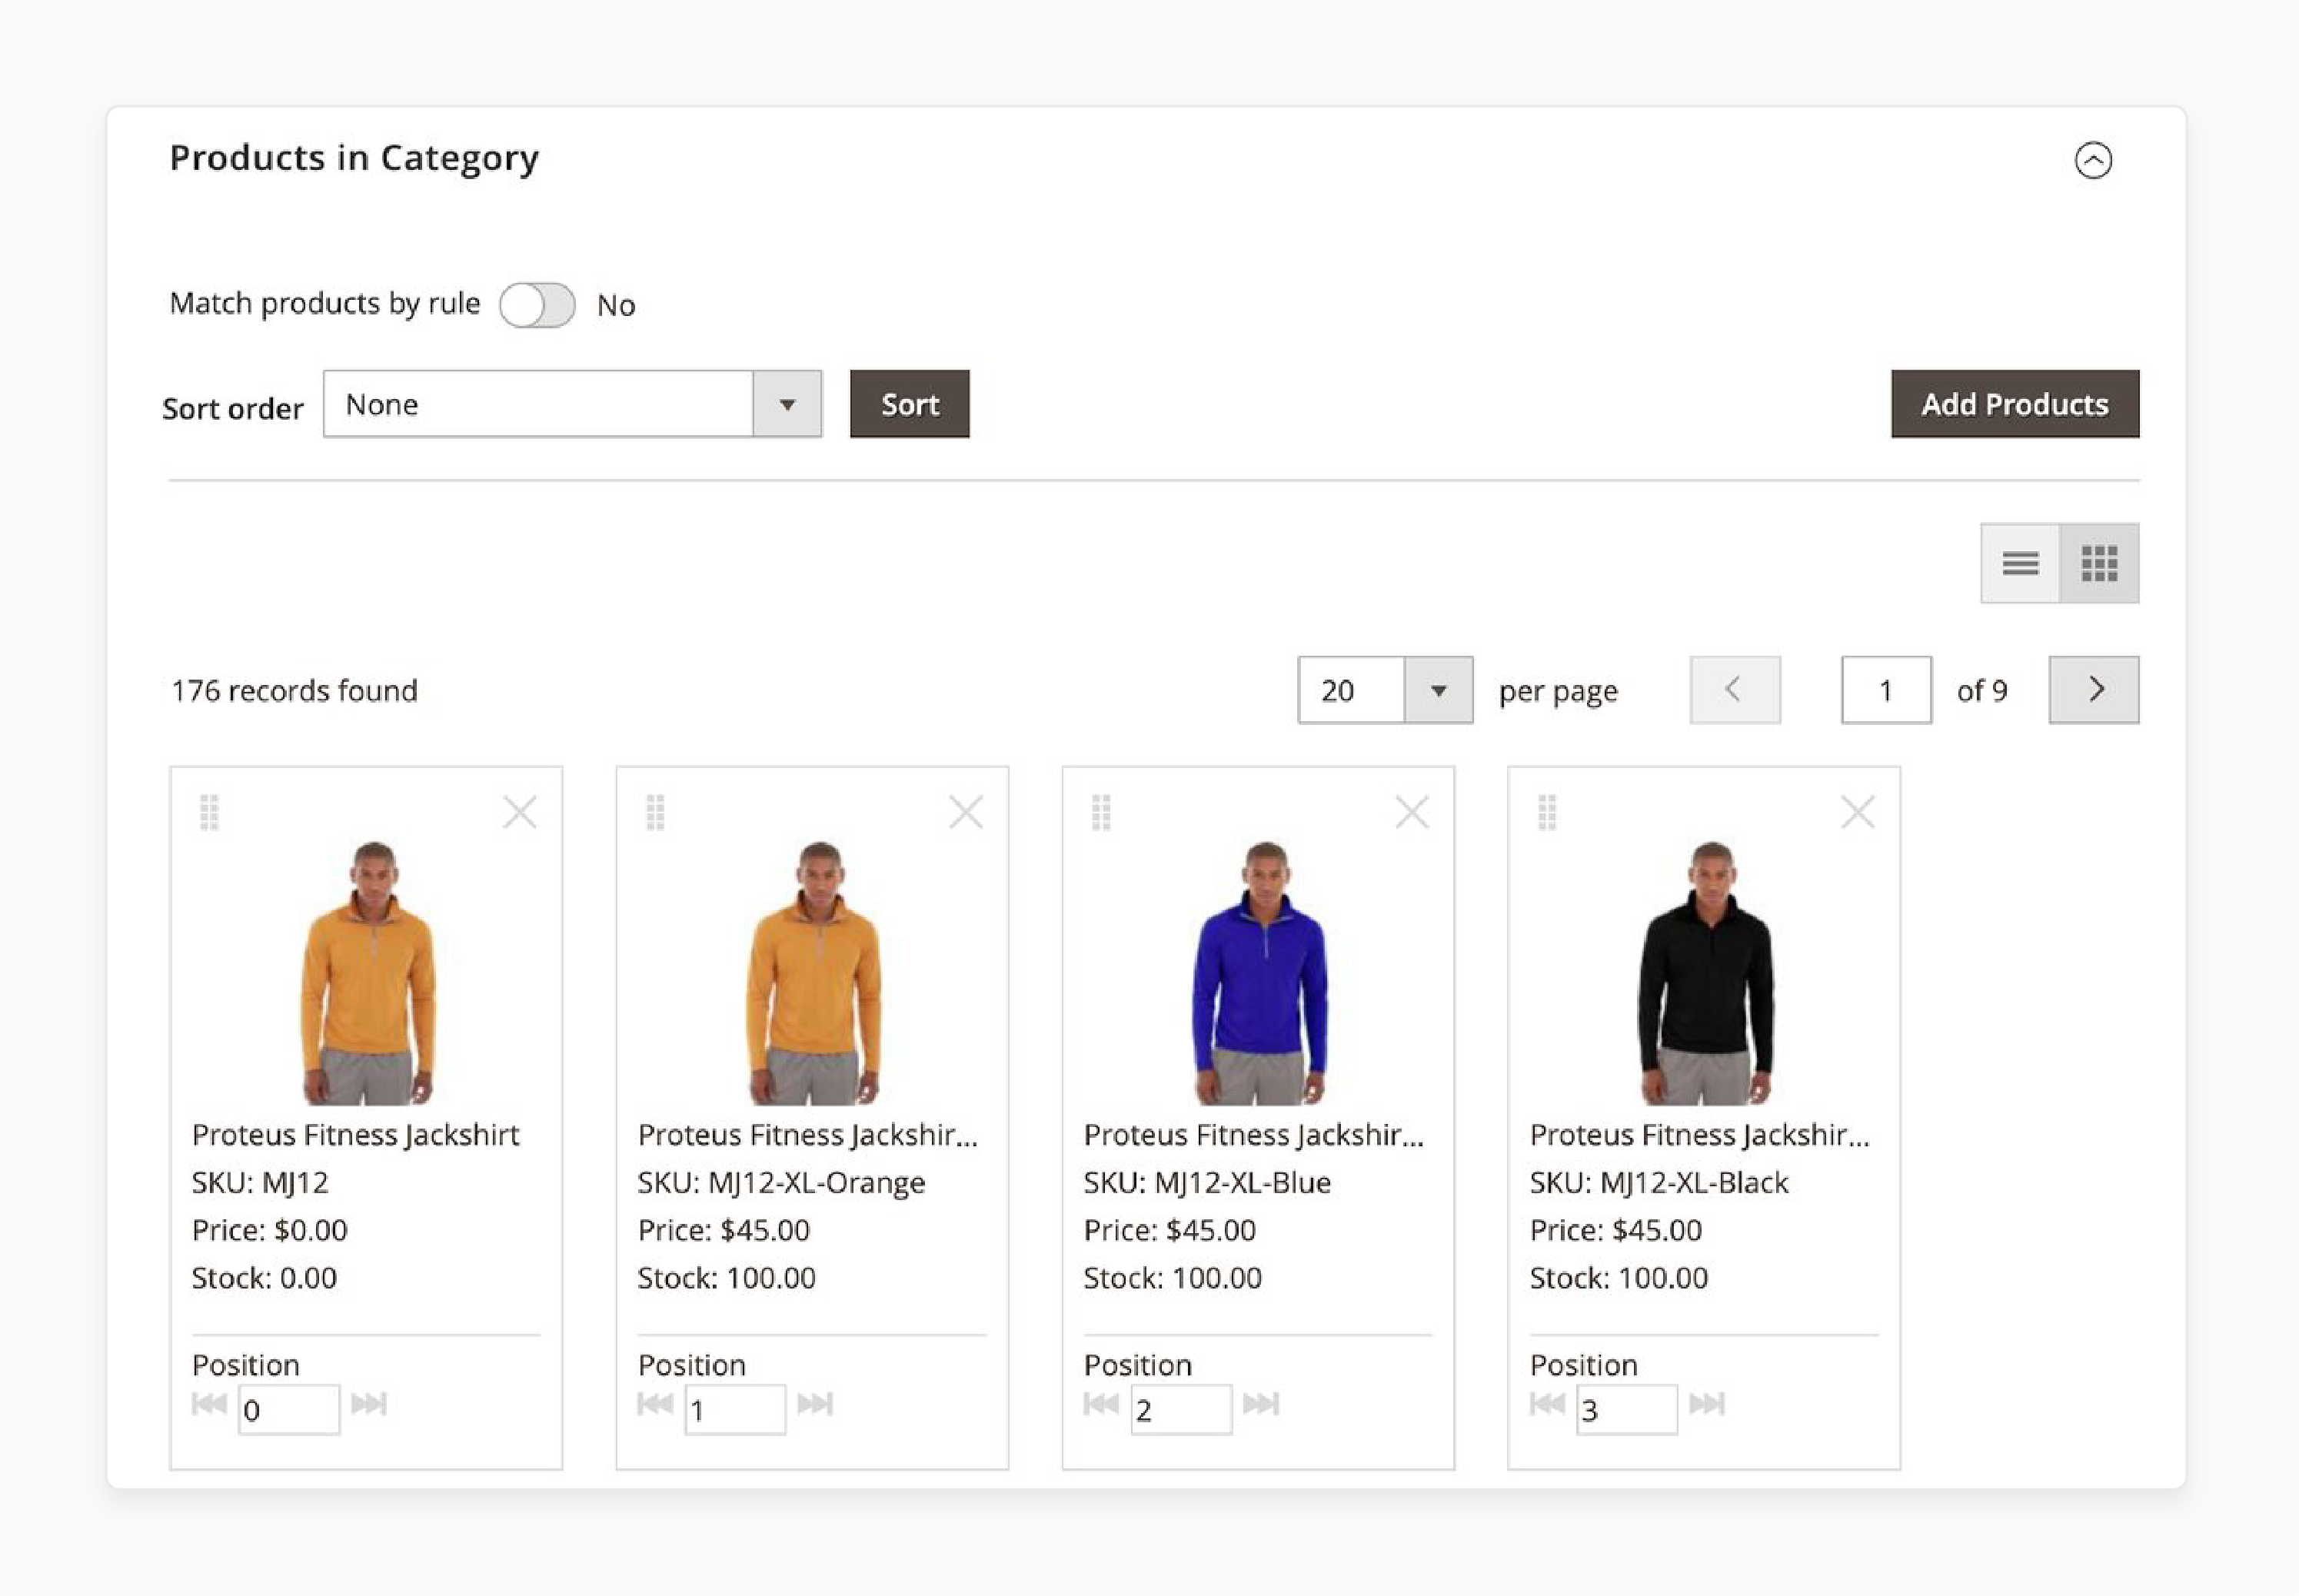The height and width of the screenshot is (1596, 2299).
Task: Remove the MJ12-XL-Blue product
Action: point(1412,812)
